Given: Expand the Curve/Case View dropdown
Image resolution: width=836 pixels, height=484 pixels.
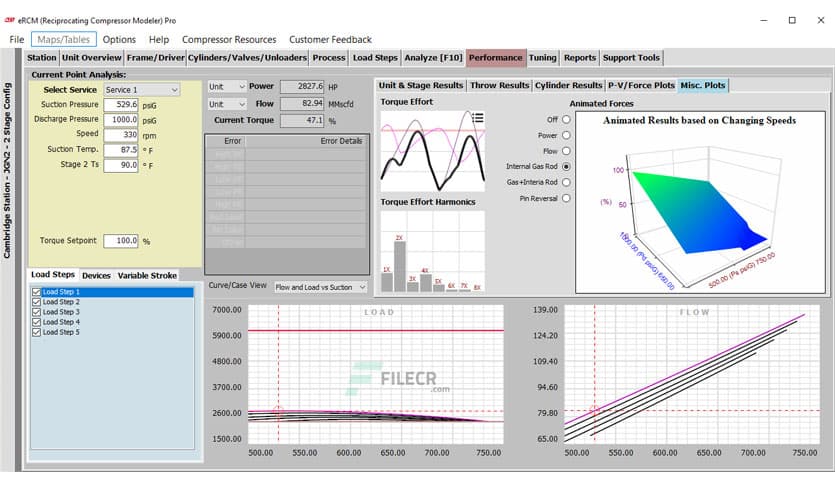Looking at the screenshot, I should point(320,287).
